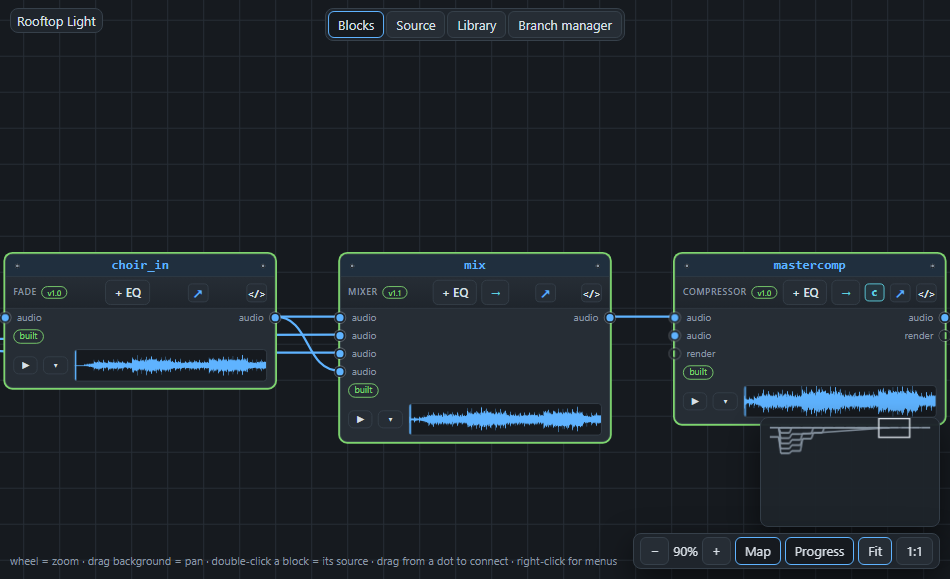The width and height of the screenshot is (950, 579).
Task: Click the built status badge on choir_in
Action: [28, 336]
